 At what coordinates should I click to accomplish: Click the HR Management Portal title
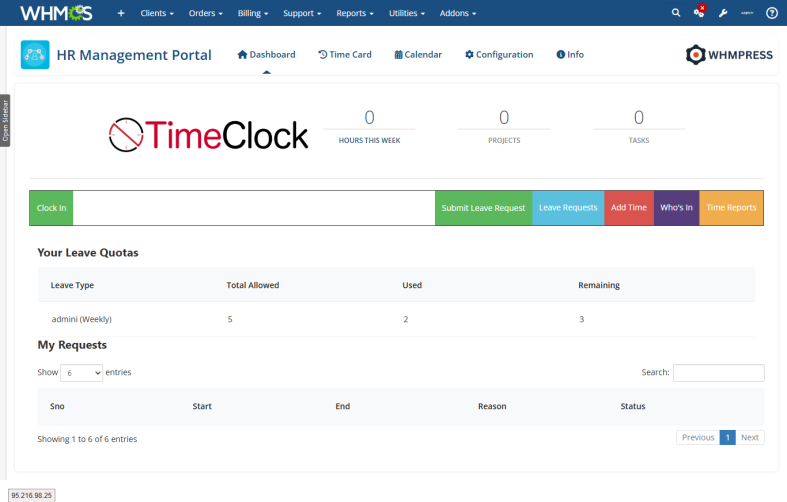click(x=134, y=55)
